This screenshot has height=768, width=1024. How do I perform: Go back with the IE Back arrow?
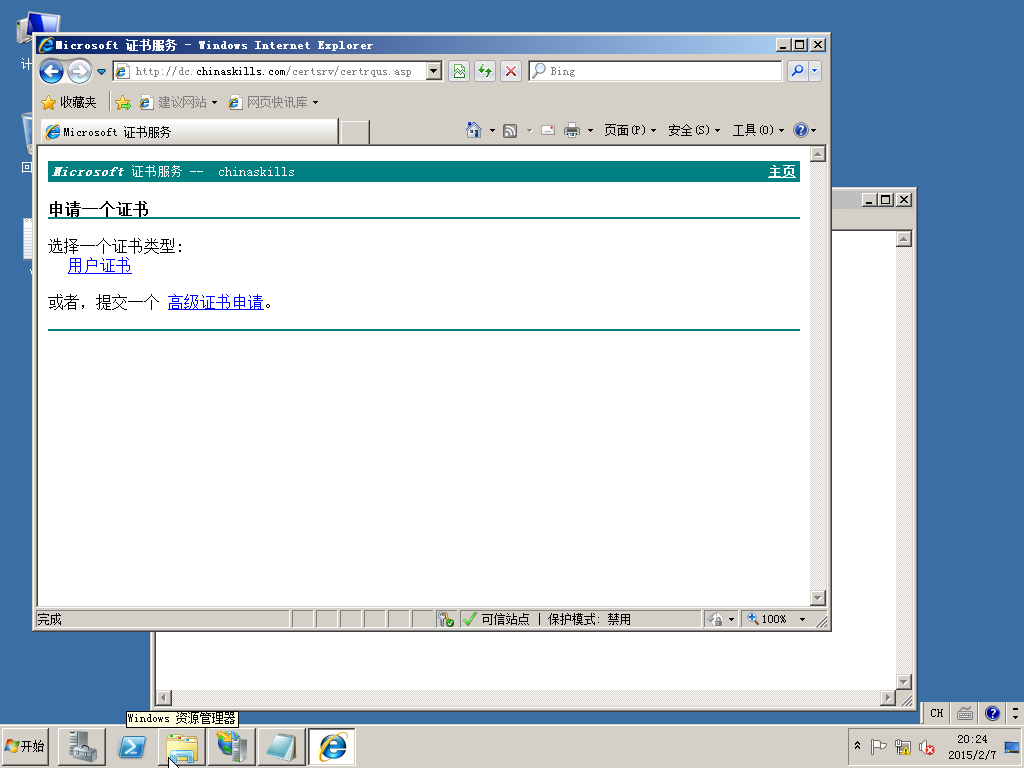pyautogui.click(x=52, y=71)
